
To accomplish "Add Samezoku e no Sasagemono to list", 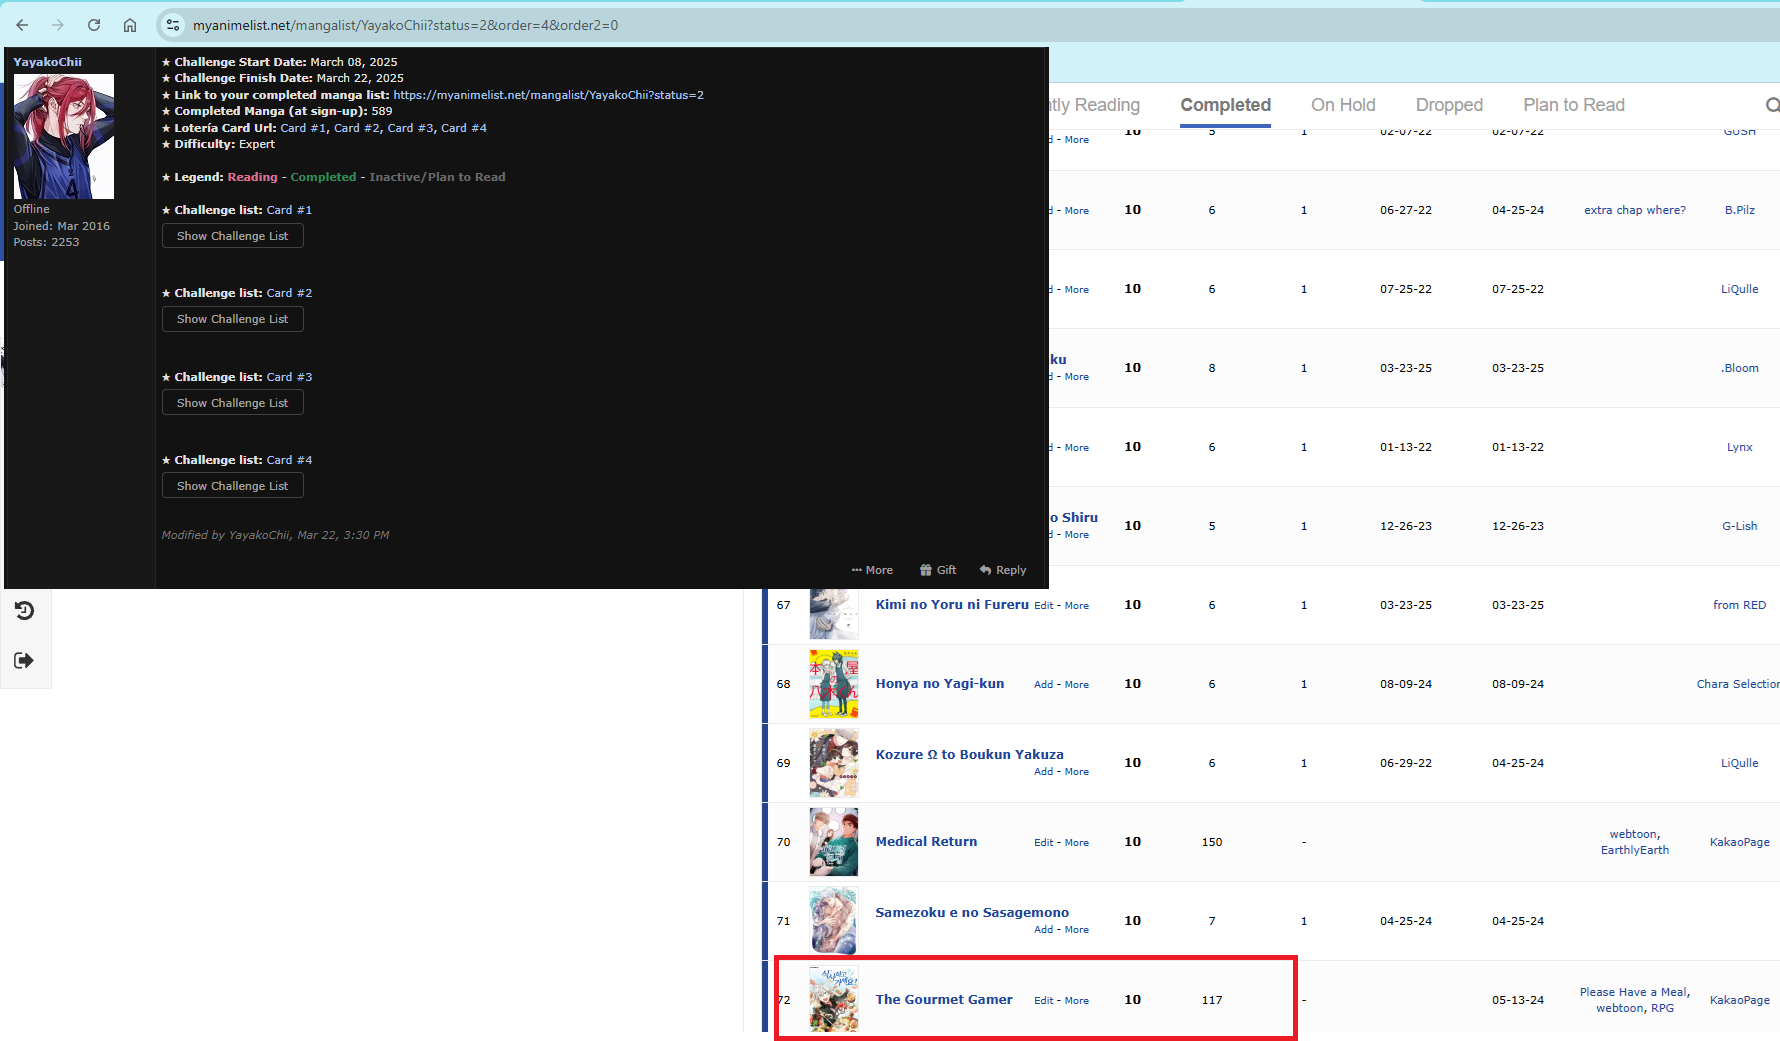I will [1043, 930].
